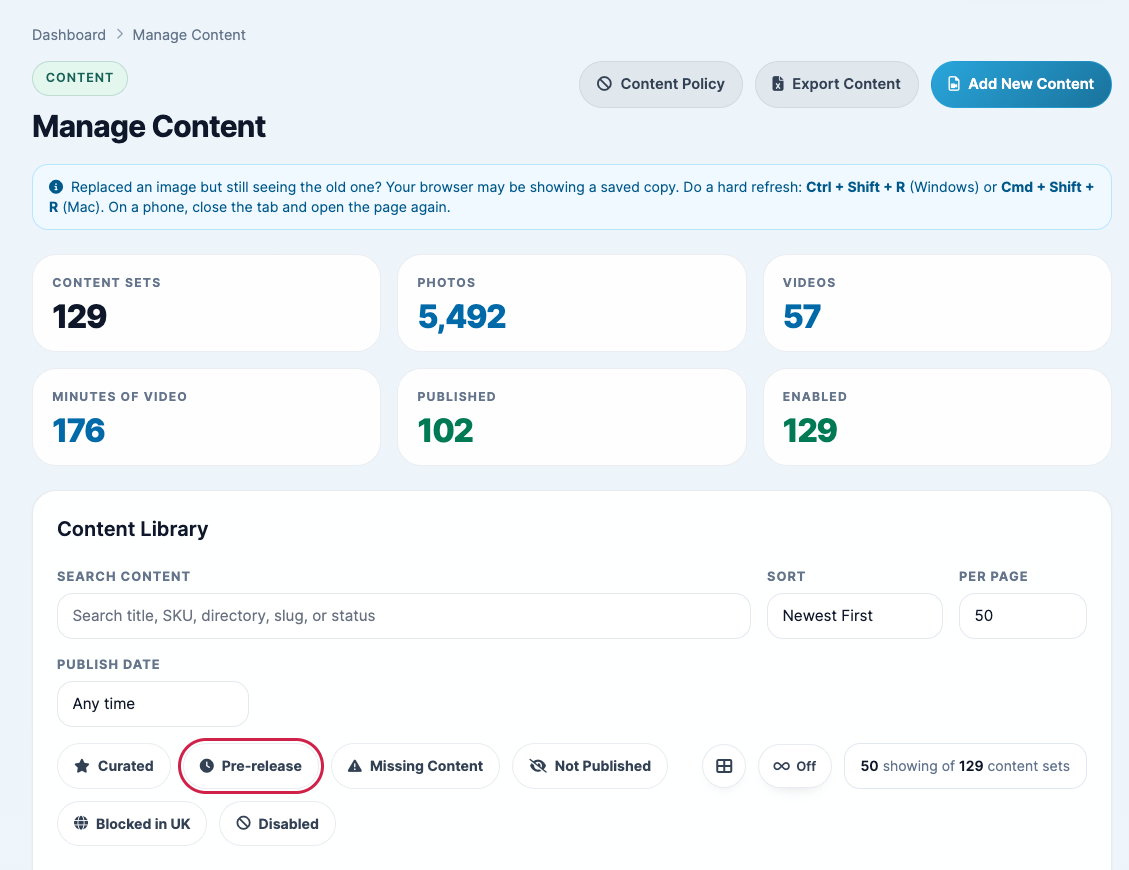Click the CONTENT badge label
The height and width of the screenshot is (870, 1129).
(x=80, y=78)
